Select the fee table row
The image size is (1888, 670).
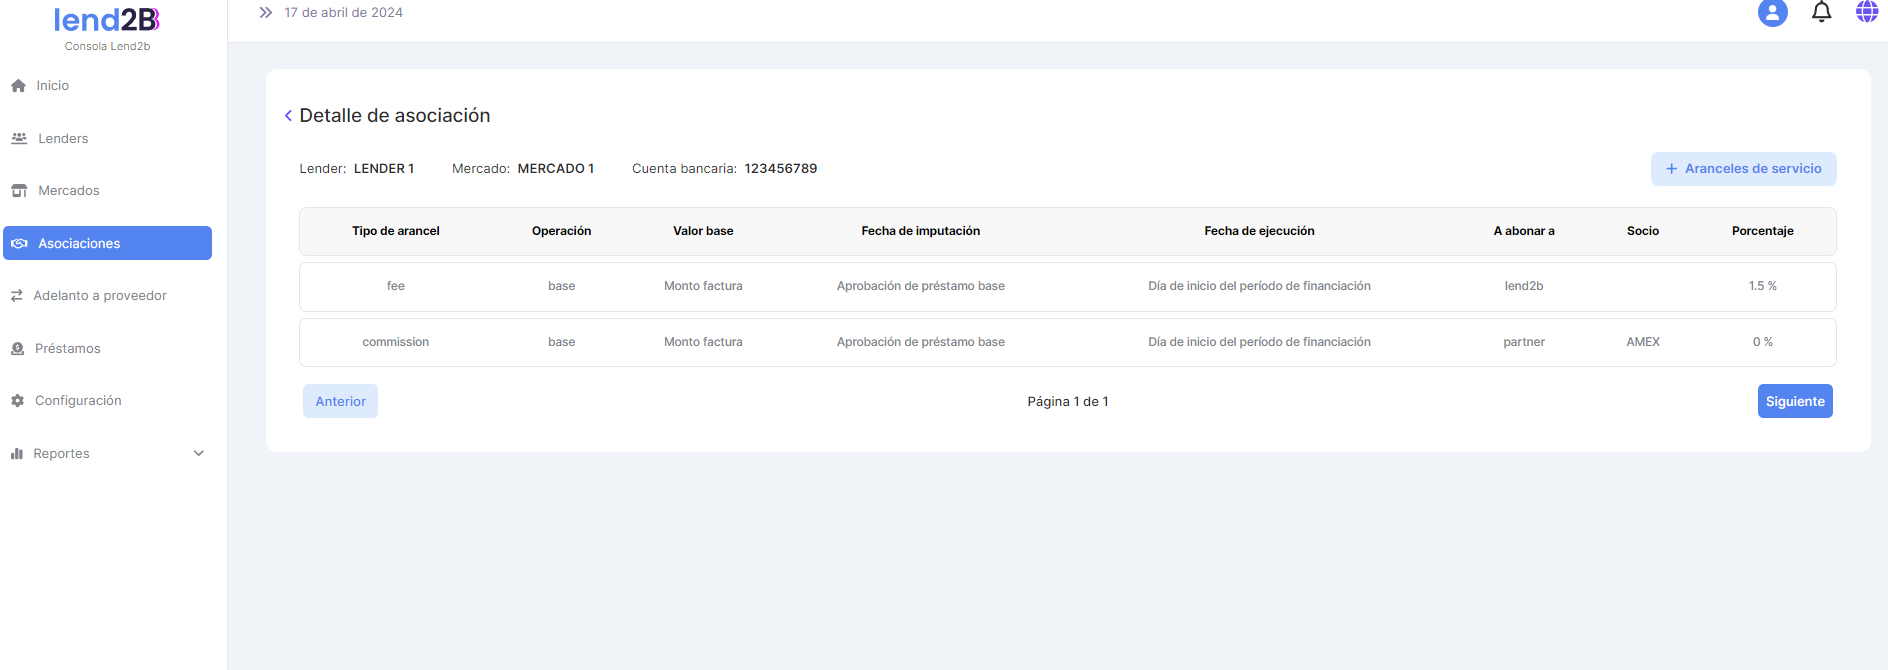[x=1067, y=287]
